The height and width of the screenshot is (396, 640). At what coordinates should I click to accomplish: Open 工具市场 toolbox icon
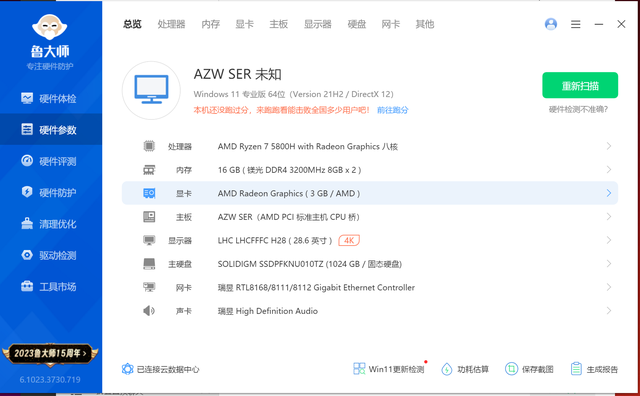[x=27, y=287]
